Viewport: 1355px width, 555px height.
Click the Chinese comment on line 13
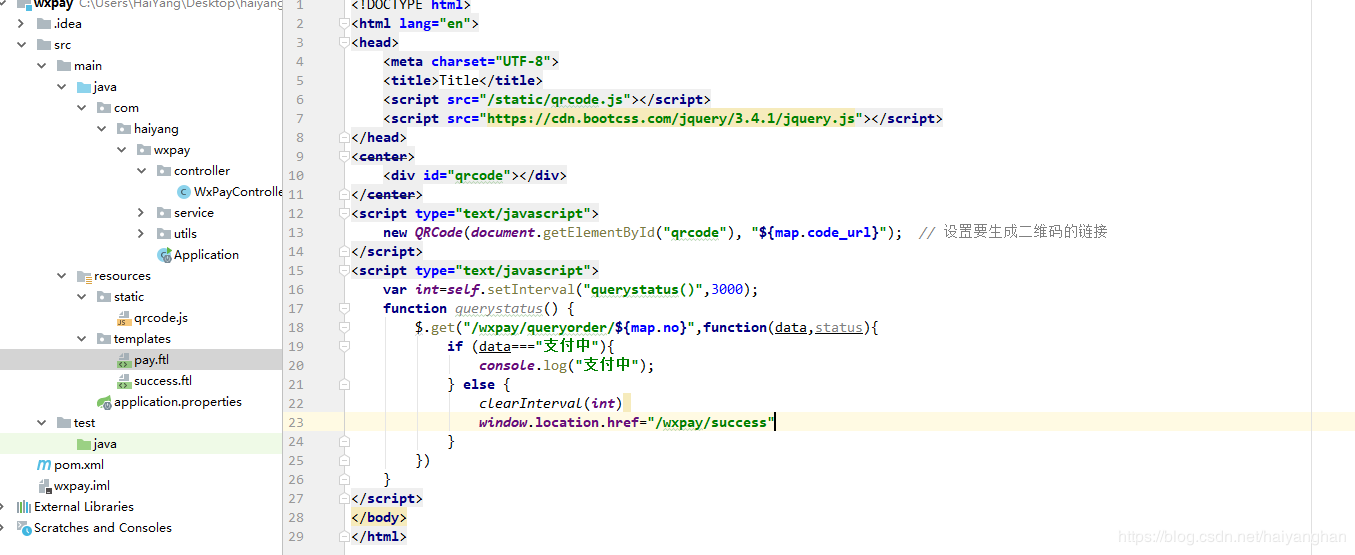[x=1013, y=232]
